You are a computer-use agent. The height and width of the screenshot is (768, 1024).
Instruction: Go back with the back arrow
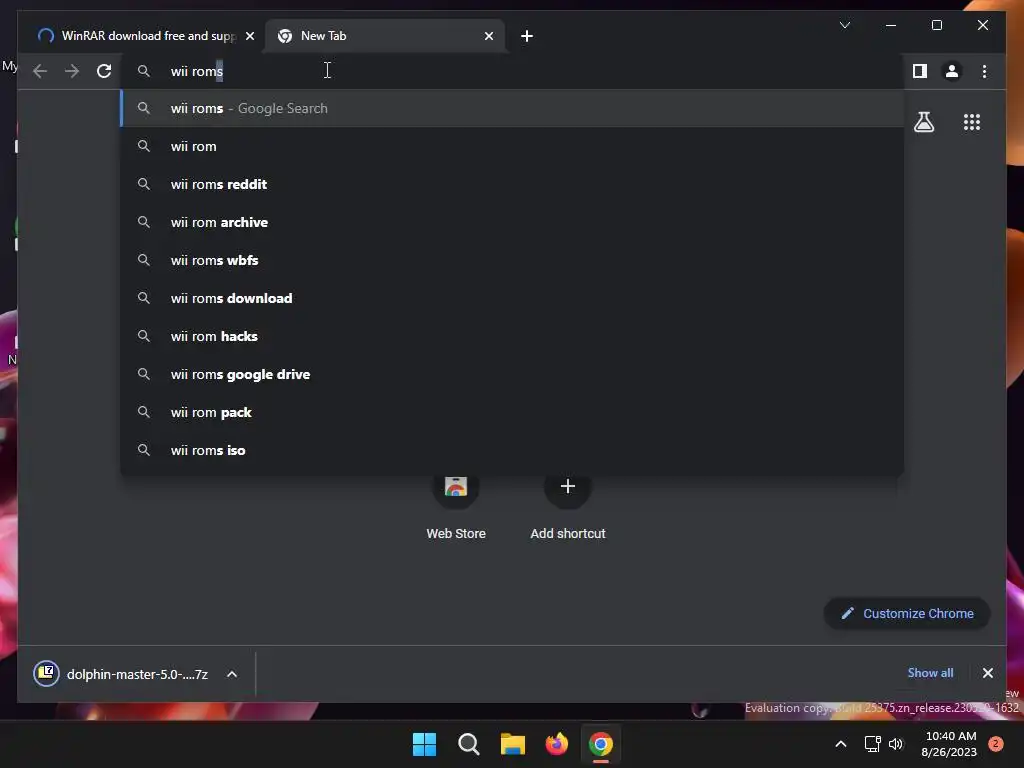[40, 71]
